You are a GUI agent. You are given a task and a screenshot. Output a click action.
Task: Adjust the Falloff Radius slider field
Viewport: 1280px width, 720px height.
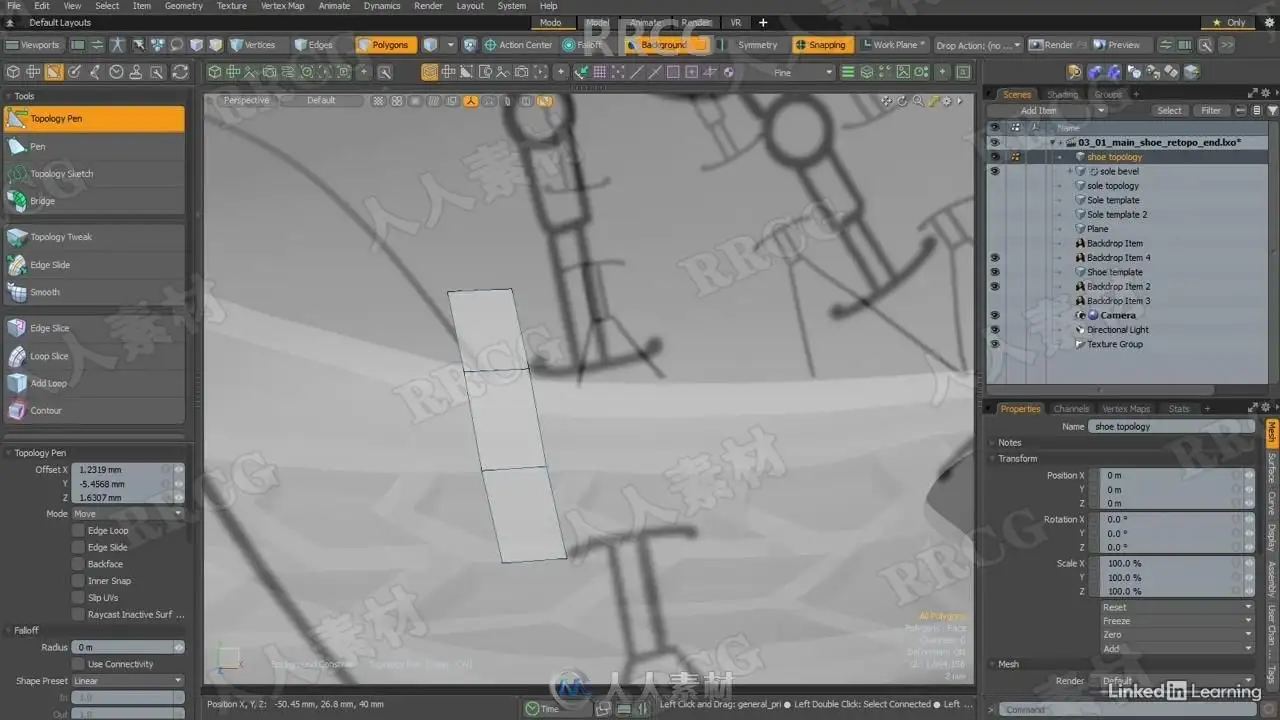[128, 648]
